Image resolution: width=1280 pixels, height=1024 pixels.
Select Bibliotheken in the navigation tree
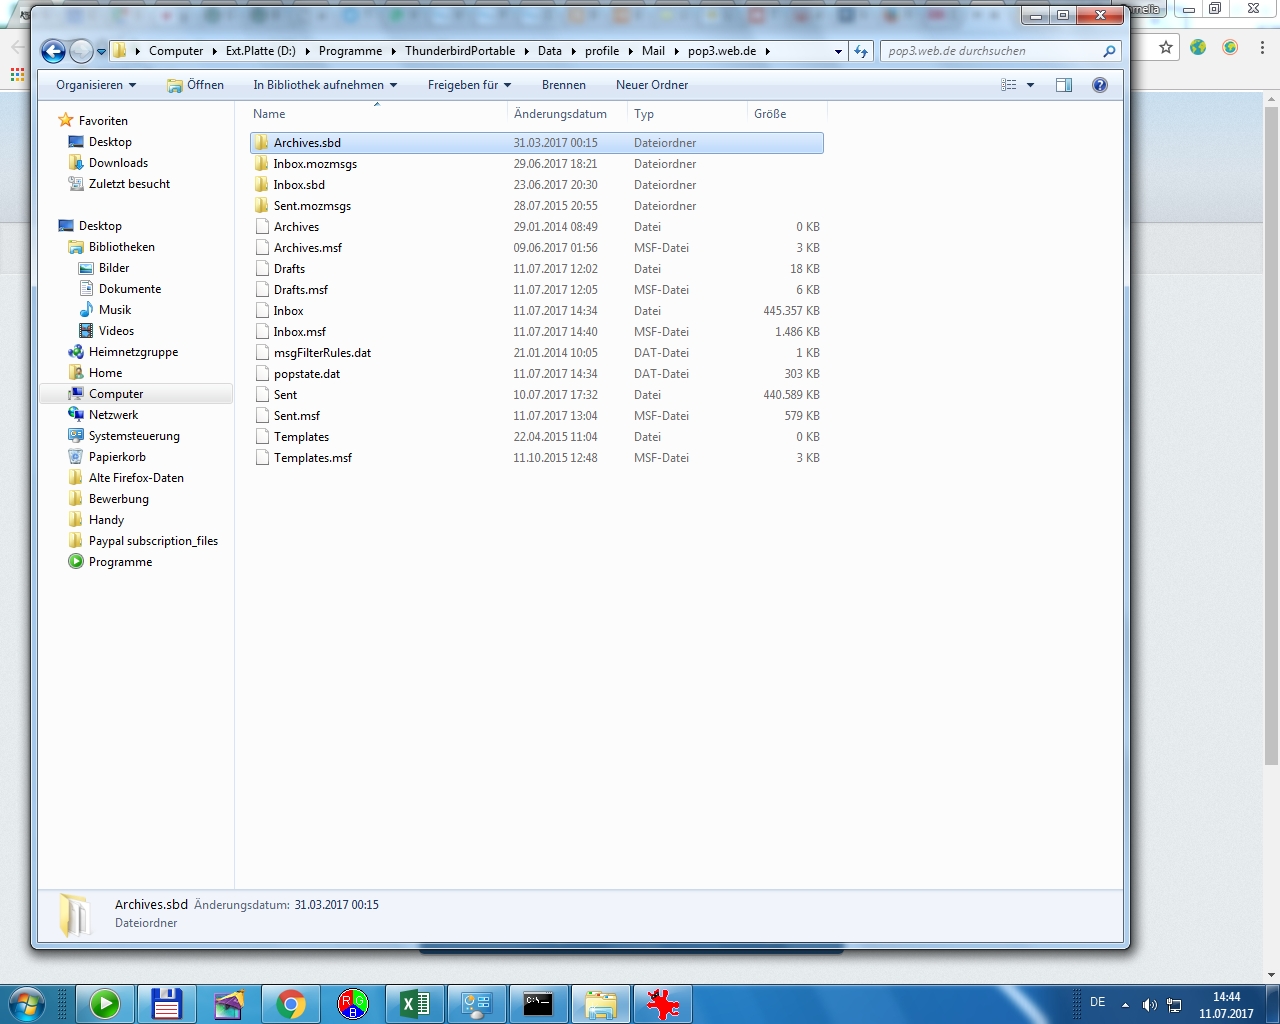[x=121, y=247]
